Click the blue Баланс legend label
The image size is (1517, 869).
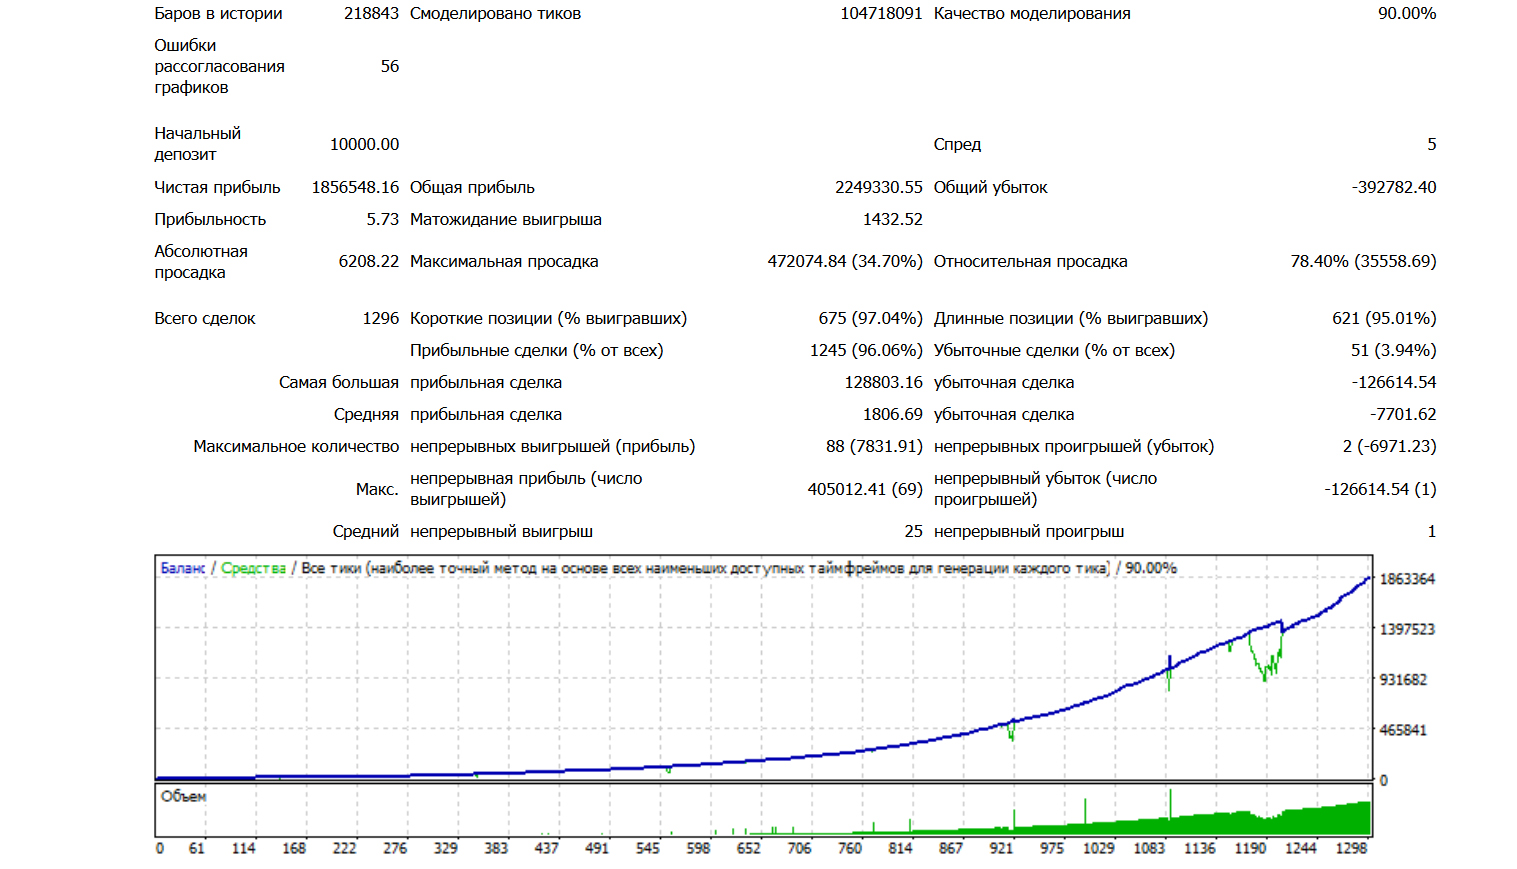tap(183, 568)
